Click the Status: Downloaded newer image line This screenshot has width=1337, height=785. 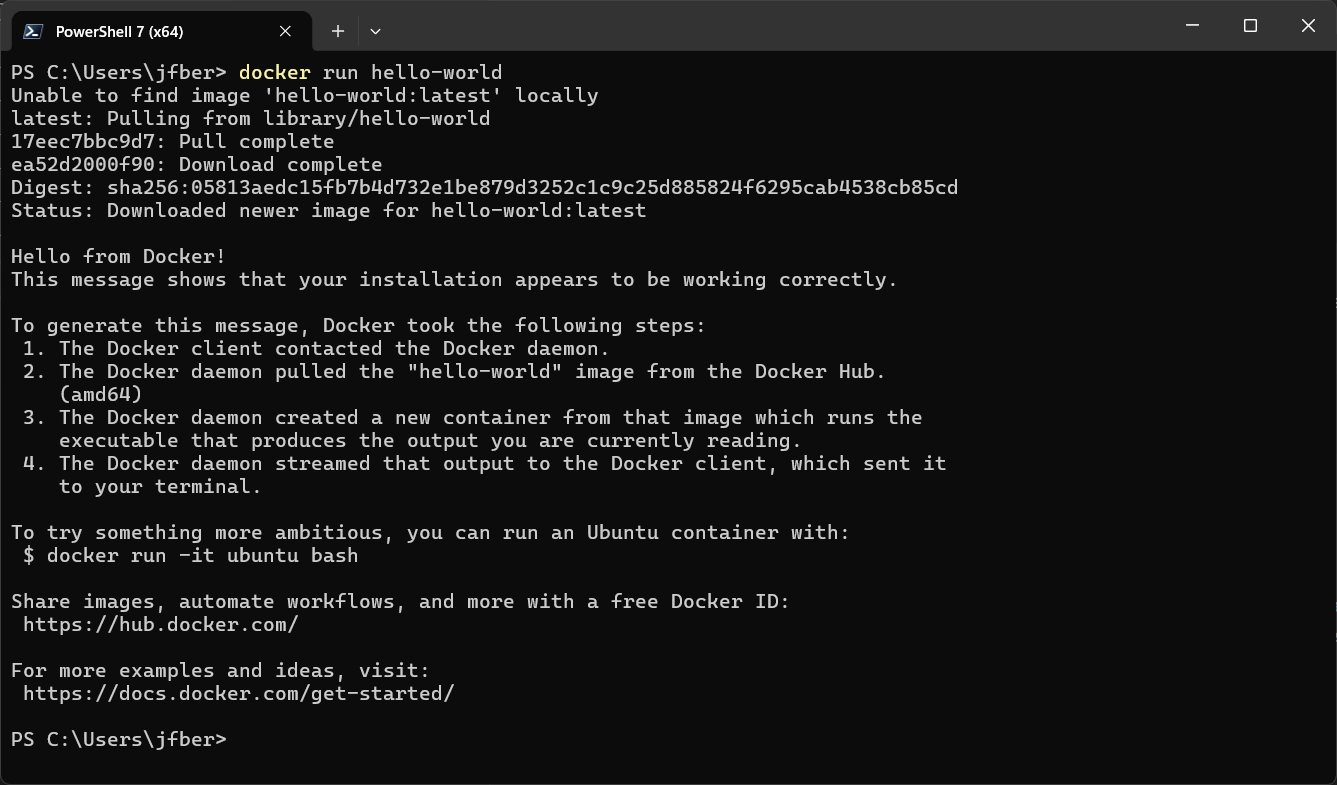click(328, 210)
